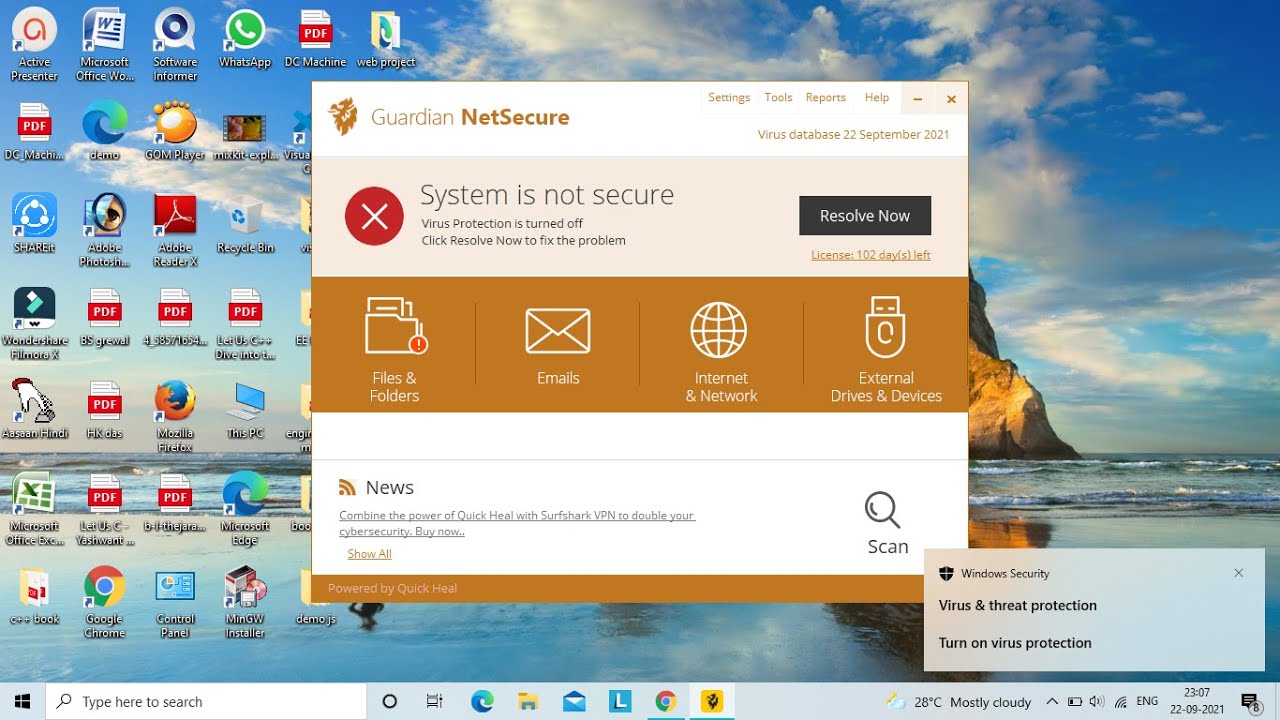The image size is (1280, 720).
Task: Open WhatsApp desktop shortcut
Action: 245,38
